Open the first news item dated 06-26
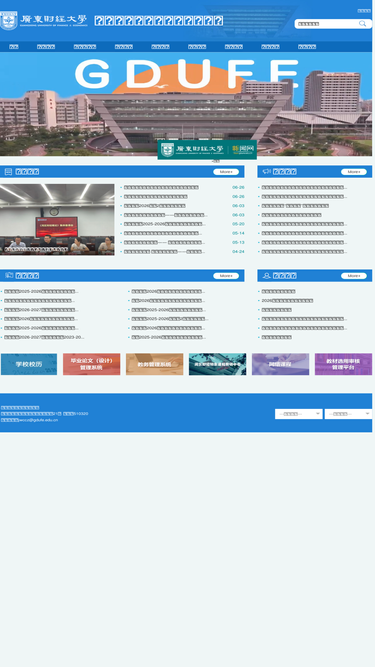 161,187
